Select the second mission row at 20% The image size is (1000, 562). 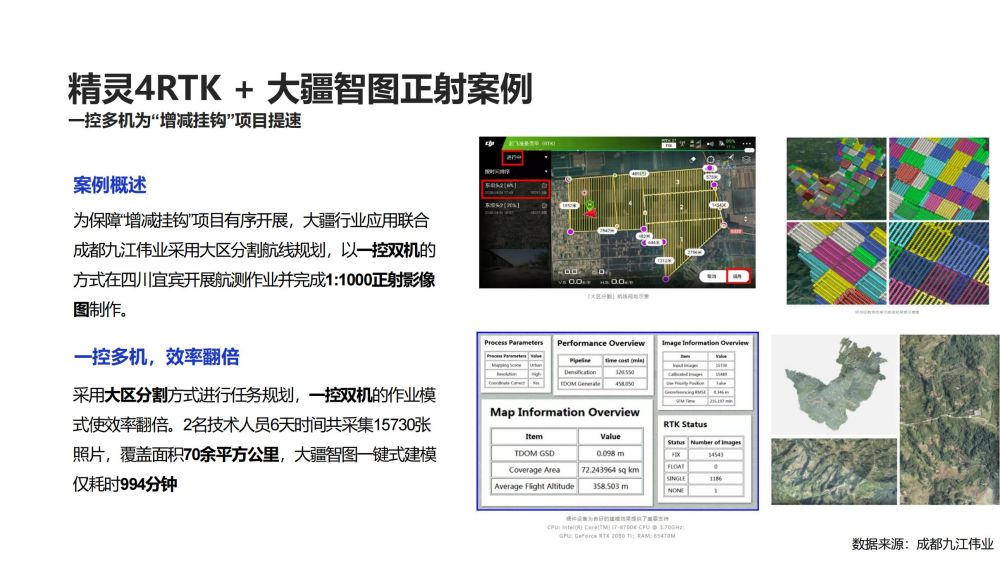coord(515,209)
